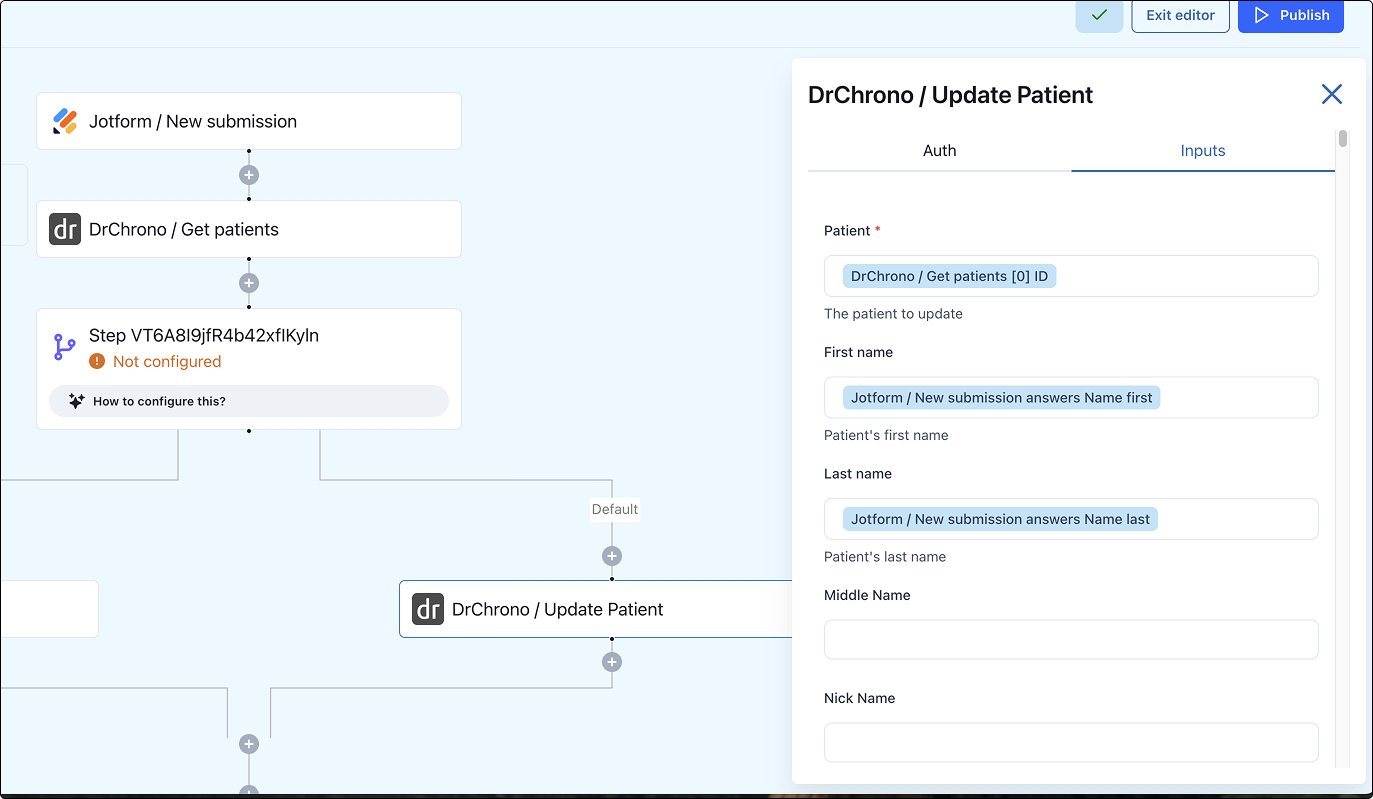Click the DrChrono icon on Get patients step
Viewport: 1373px width, 799px height.
point(65,230)
